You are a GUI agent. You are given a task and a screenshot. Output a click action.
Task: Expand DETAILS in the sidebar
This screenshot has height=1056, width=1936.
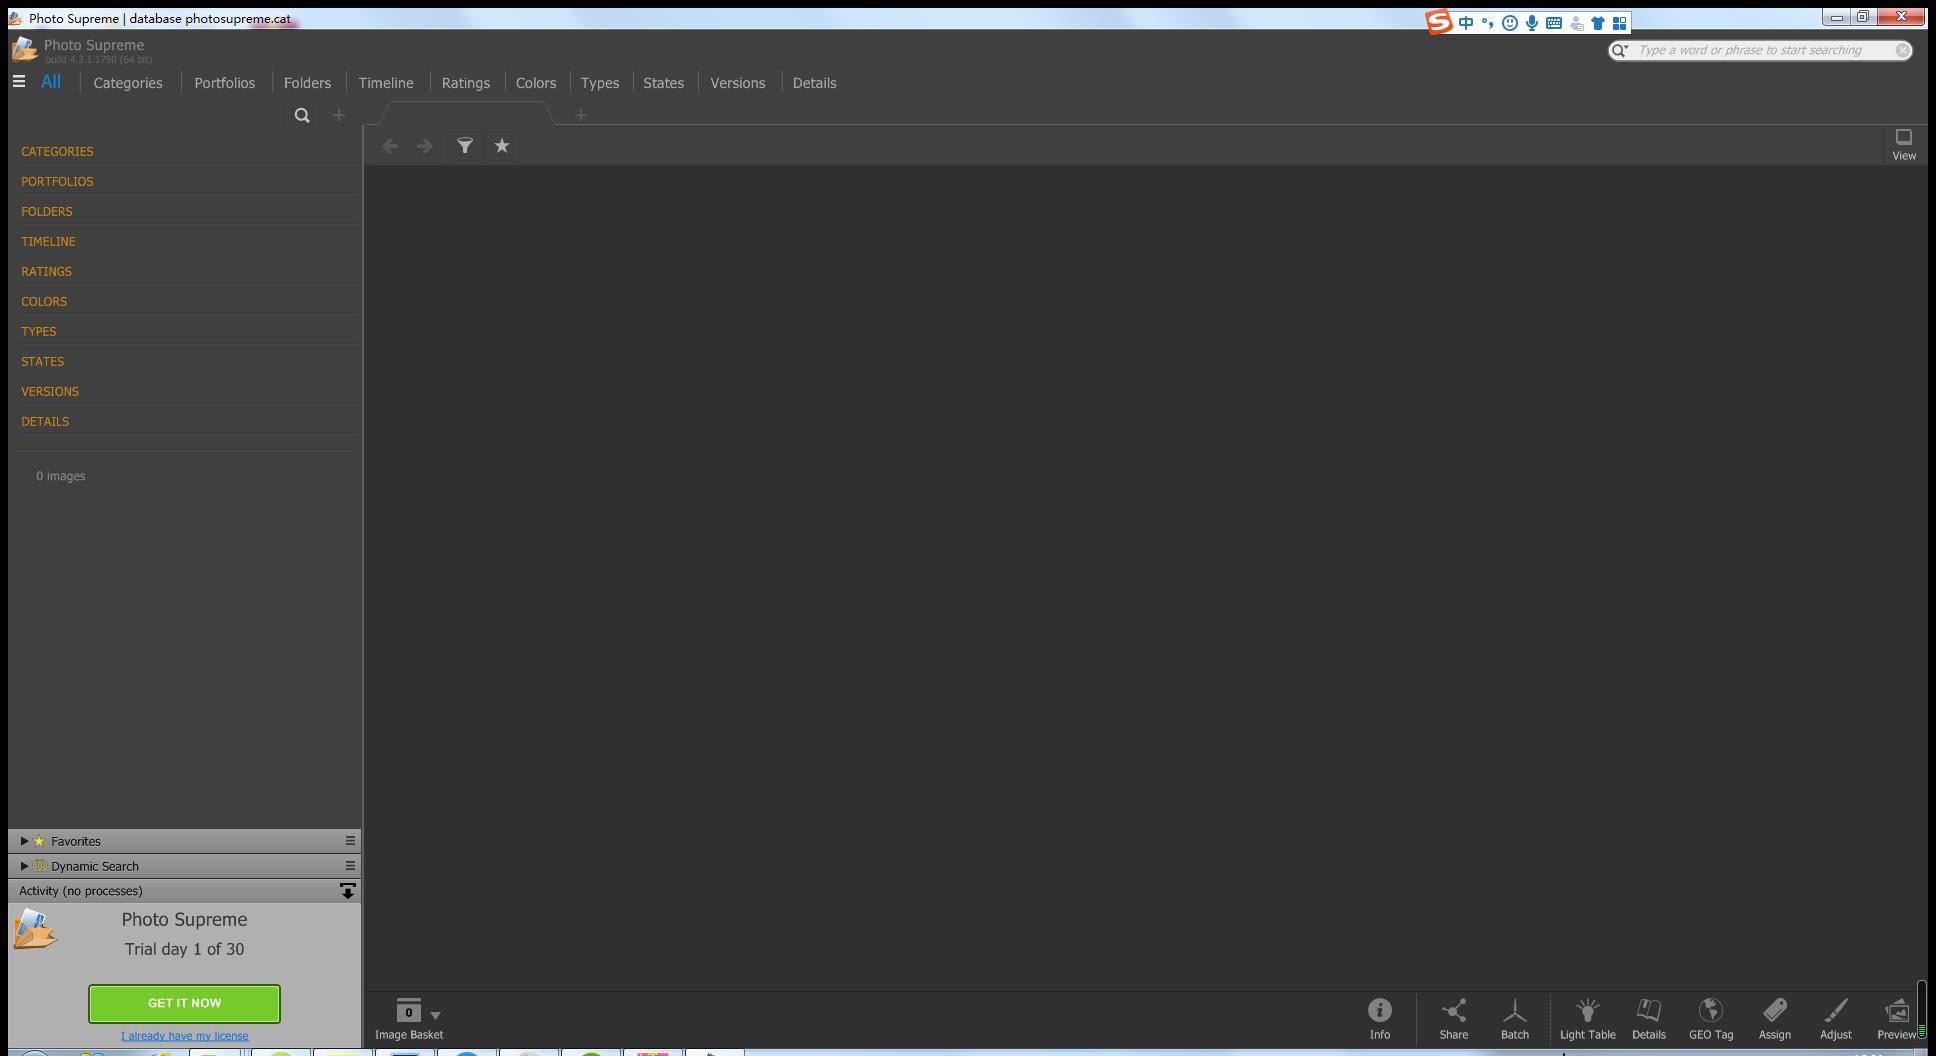coord(45,422)
